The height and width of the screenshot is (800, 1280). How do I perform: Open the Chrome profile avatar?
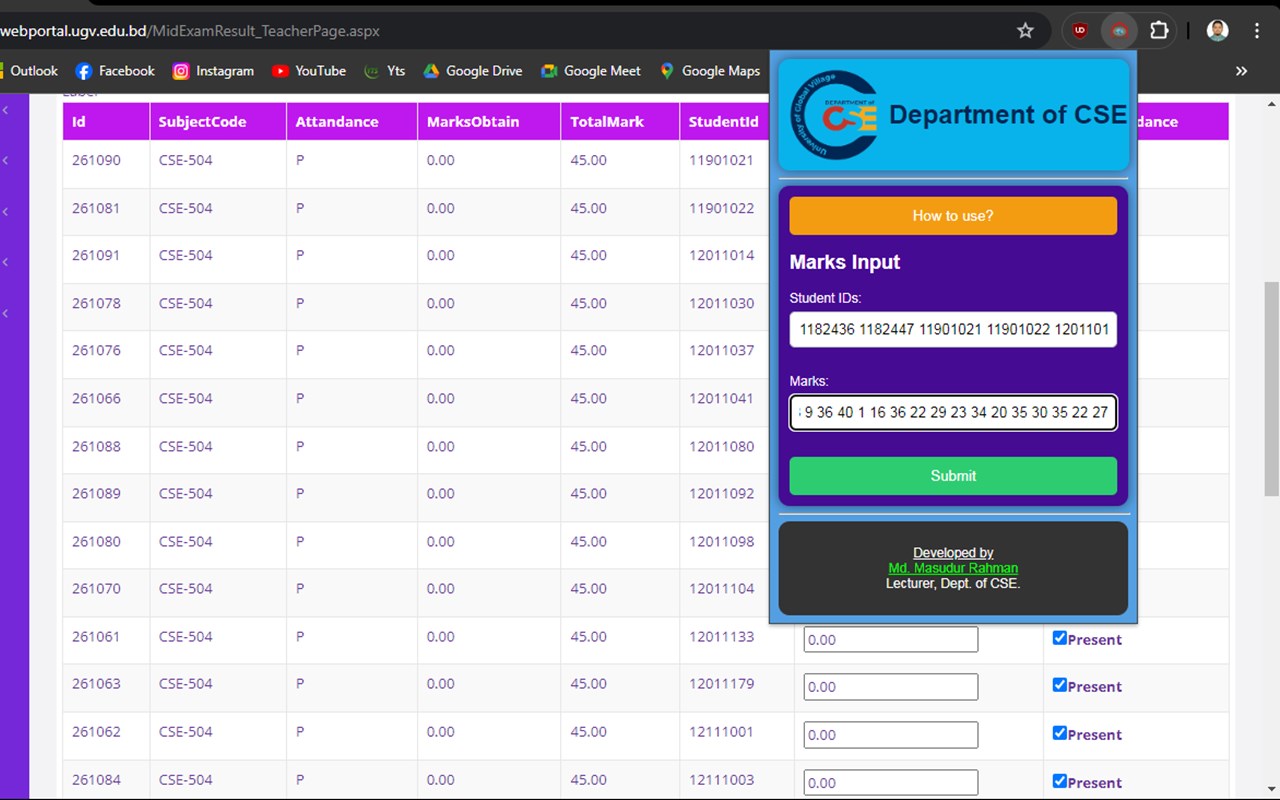(1217, 31)
